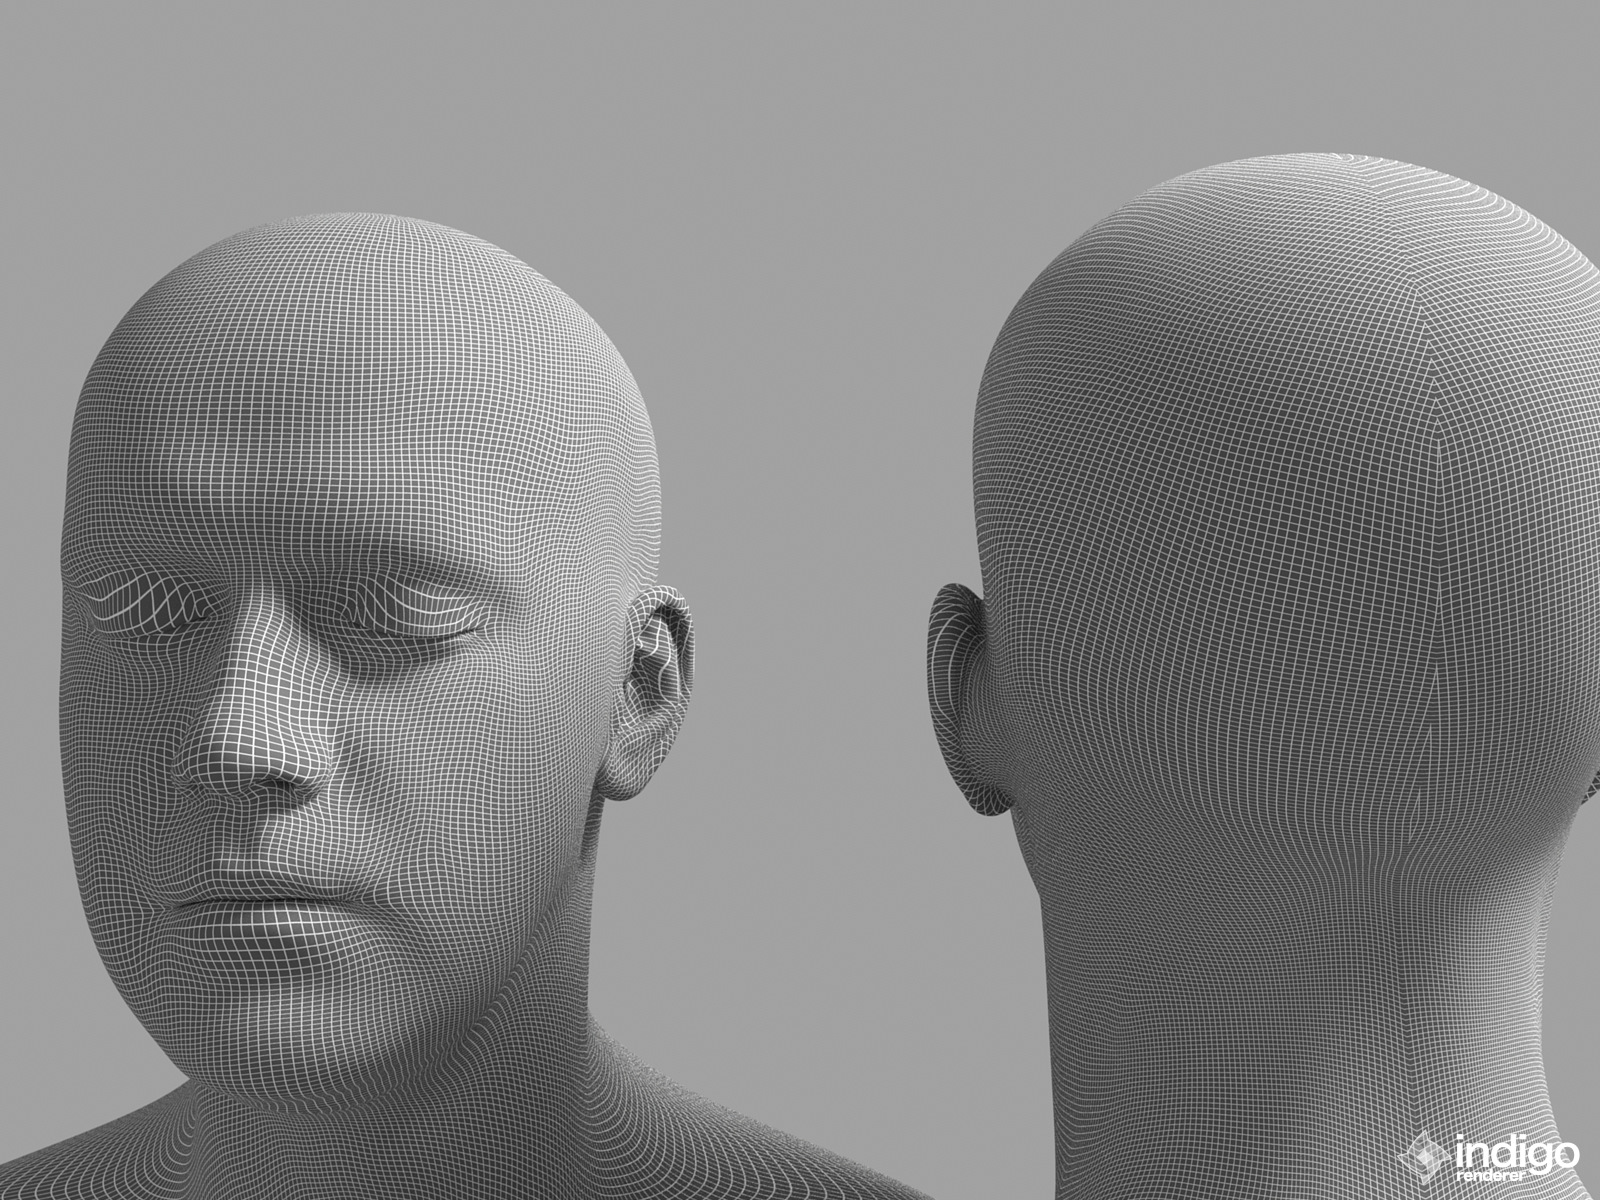This screenshot has width=1600, height=1200.
Task: Click the vertical mesh seam on rear-view head
Action: tap(1438, 600)
